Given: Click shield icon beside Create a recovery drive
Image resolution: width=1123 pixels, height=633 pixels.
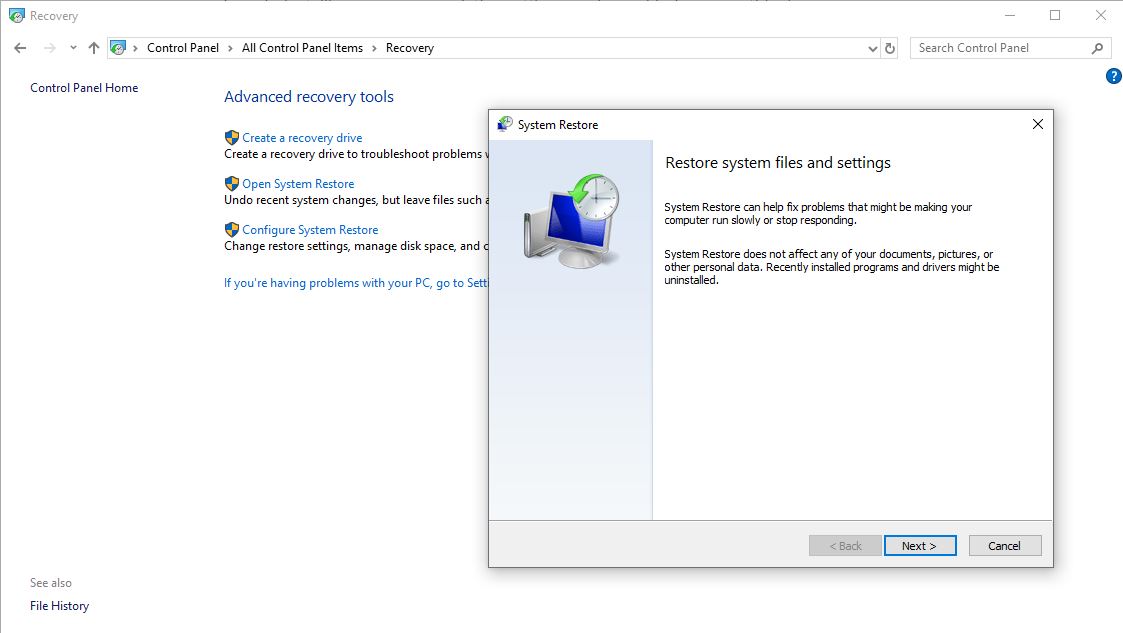Looking at the screenshot, I should [x=231, y=137].
